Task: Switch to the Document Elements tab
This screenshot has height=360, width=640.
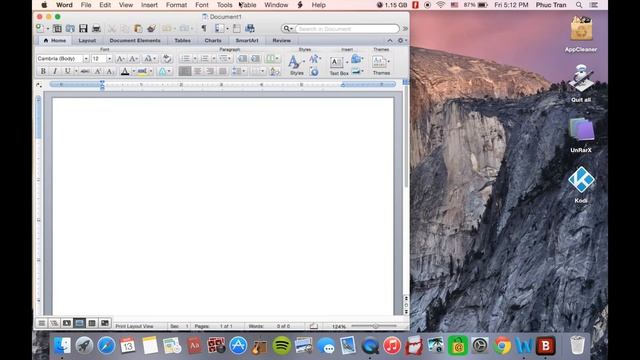Action: pos(135,40)
